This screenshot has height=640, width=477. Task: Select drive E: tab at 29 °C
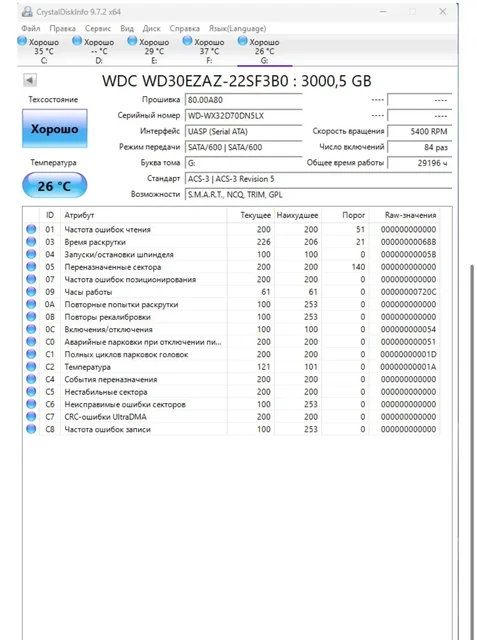click(149, 51)
